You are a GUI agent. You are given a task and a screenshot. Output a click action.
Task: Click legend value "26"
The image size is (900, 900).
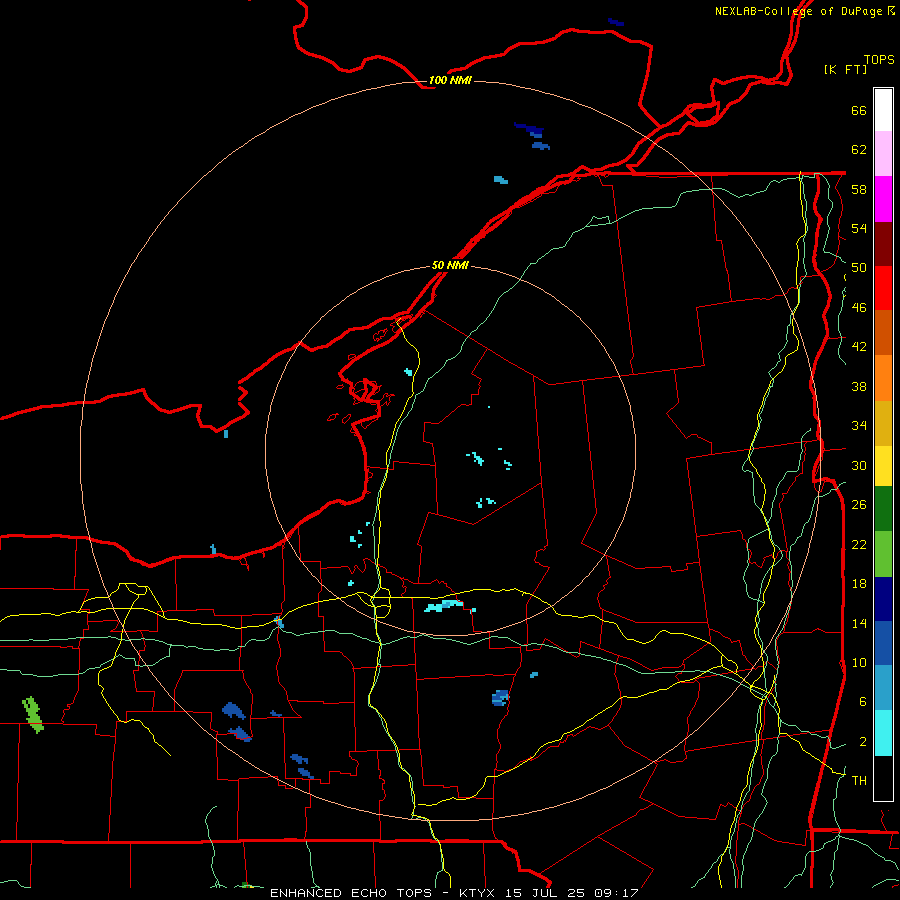coord(859,505)
